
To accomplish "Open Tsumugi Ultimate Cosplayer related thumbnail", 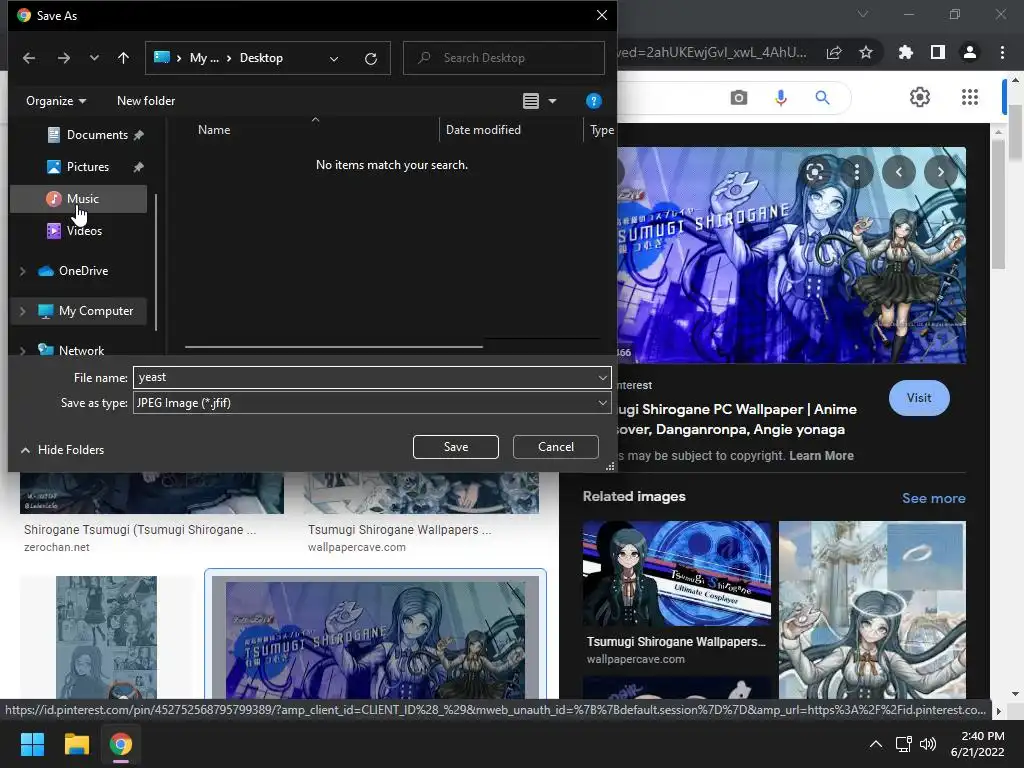I will tap(676, 573).
